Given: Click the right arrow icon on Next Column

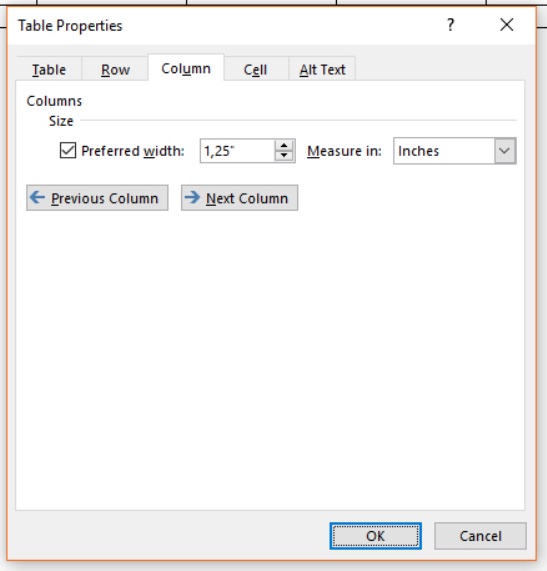Looking at the screenshot, I should [x=192, y=198].
